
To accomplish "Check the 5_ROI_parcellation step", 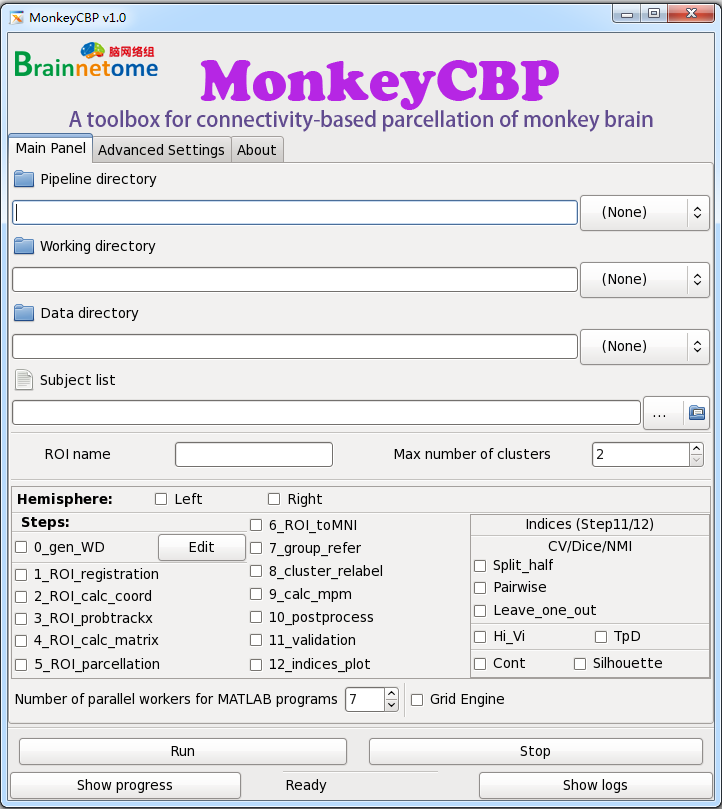I will 21,664.
